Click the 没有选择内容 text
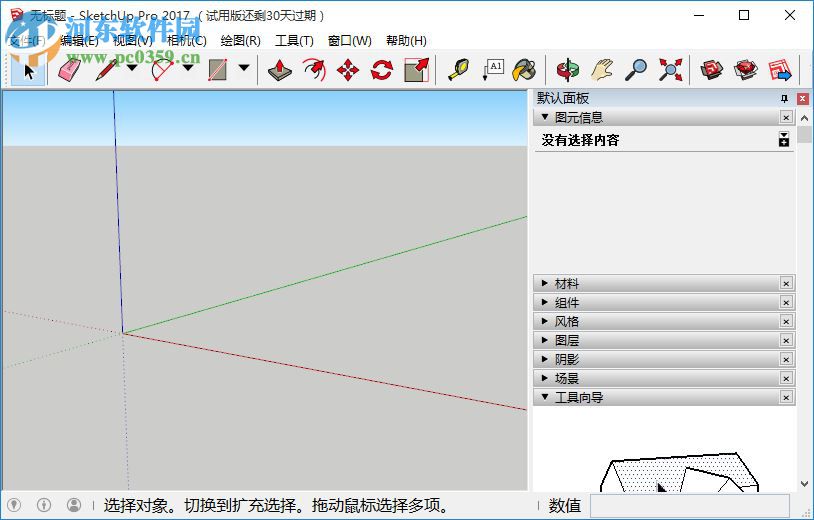 click(x=580, y=140)
